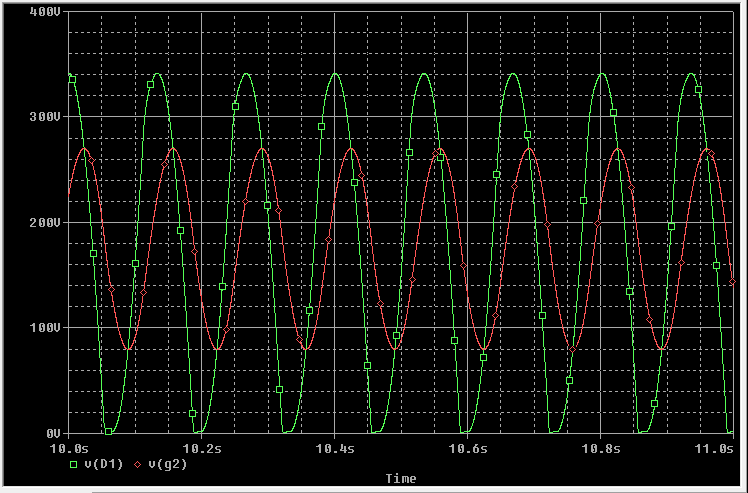Click the 10.8s x-axis tick label
Image resolution: width=748 pixels, height=493 pixels.
(600, 450)
